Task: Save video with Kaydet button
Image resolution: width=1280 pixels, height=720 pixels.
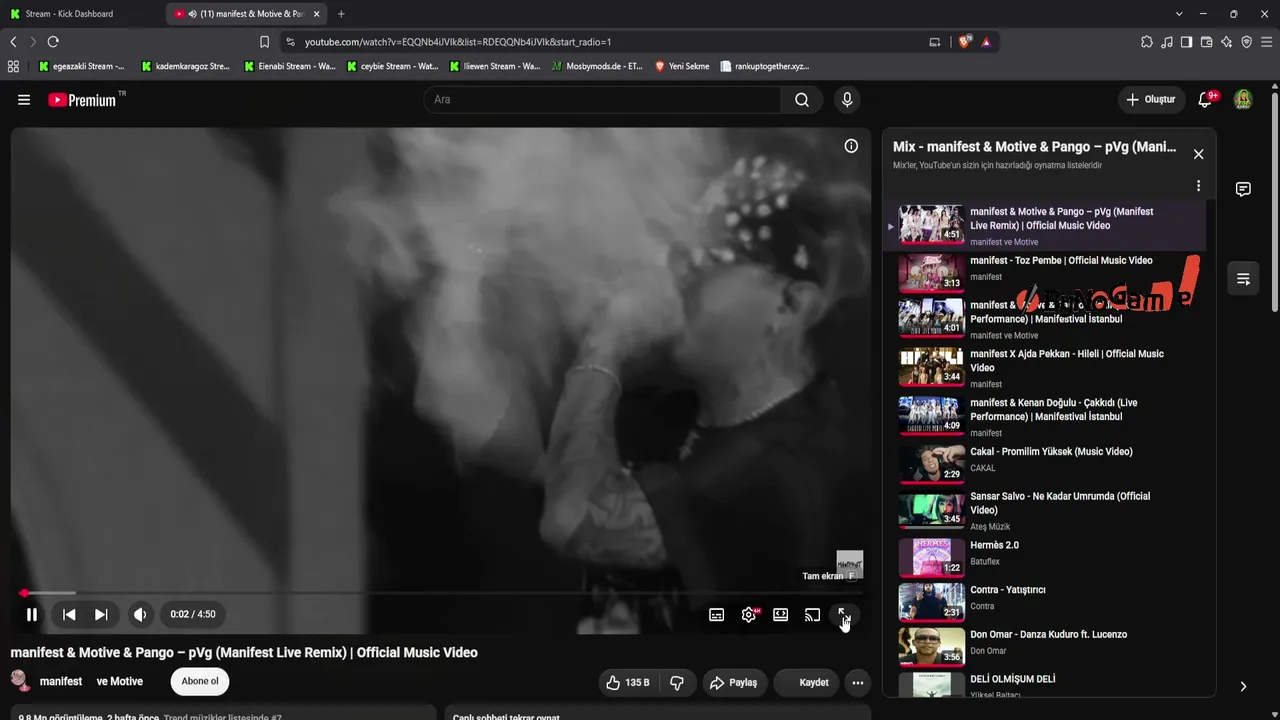Action: (807, 683)
